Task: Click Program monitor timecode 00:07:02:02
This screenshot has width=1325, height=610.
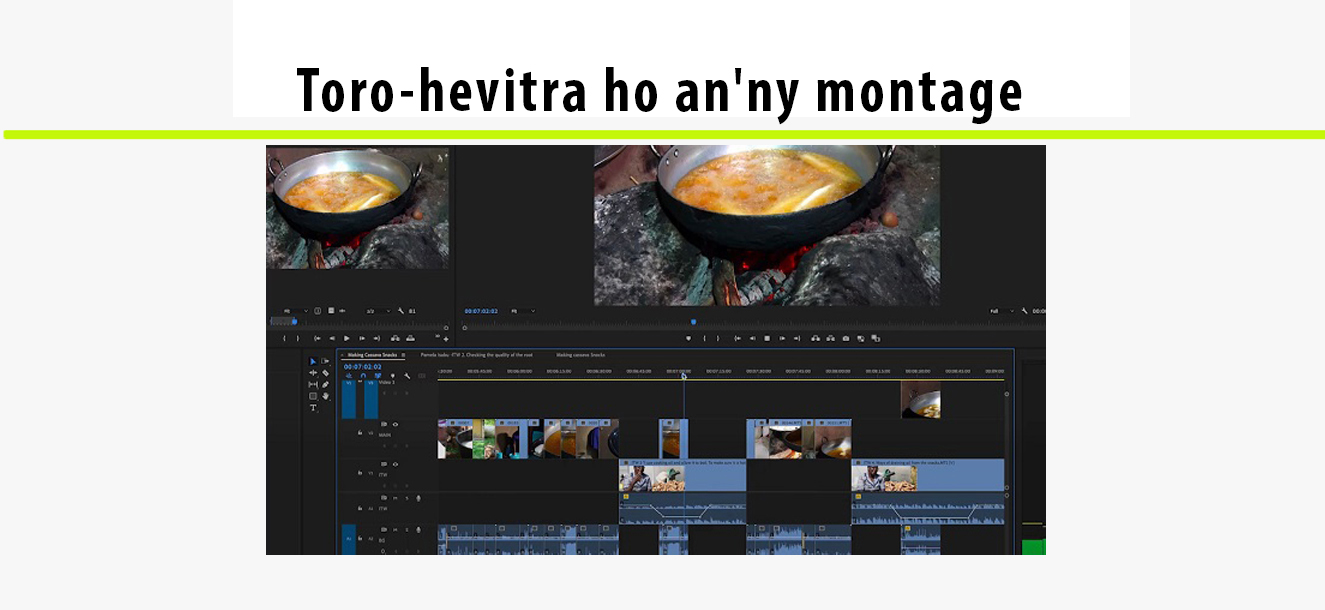Action: pos(481,311)
